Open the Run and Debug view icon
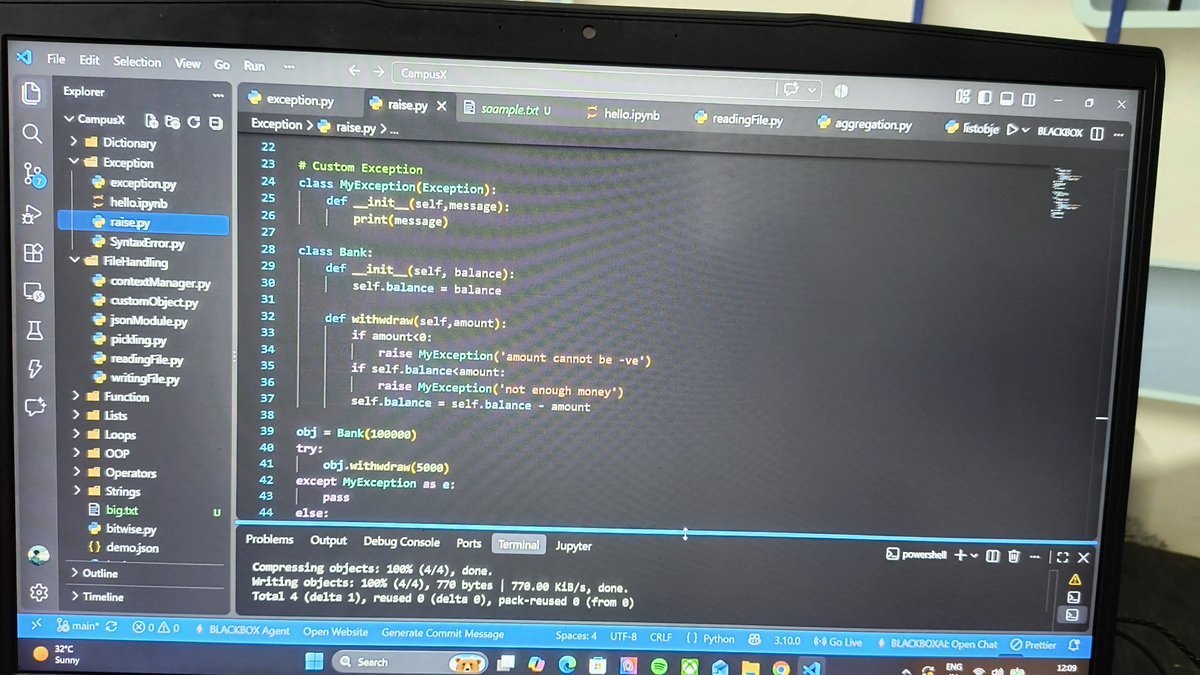 tap(32, 213)
